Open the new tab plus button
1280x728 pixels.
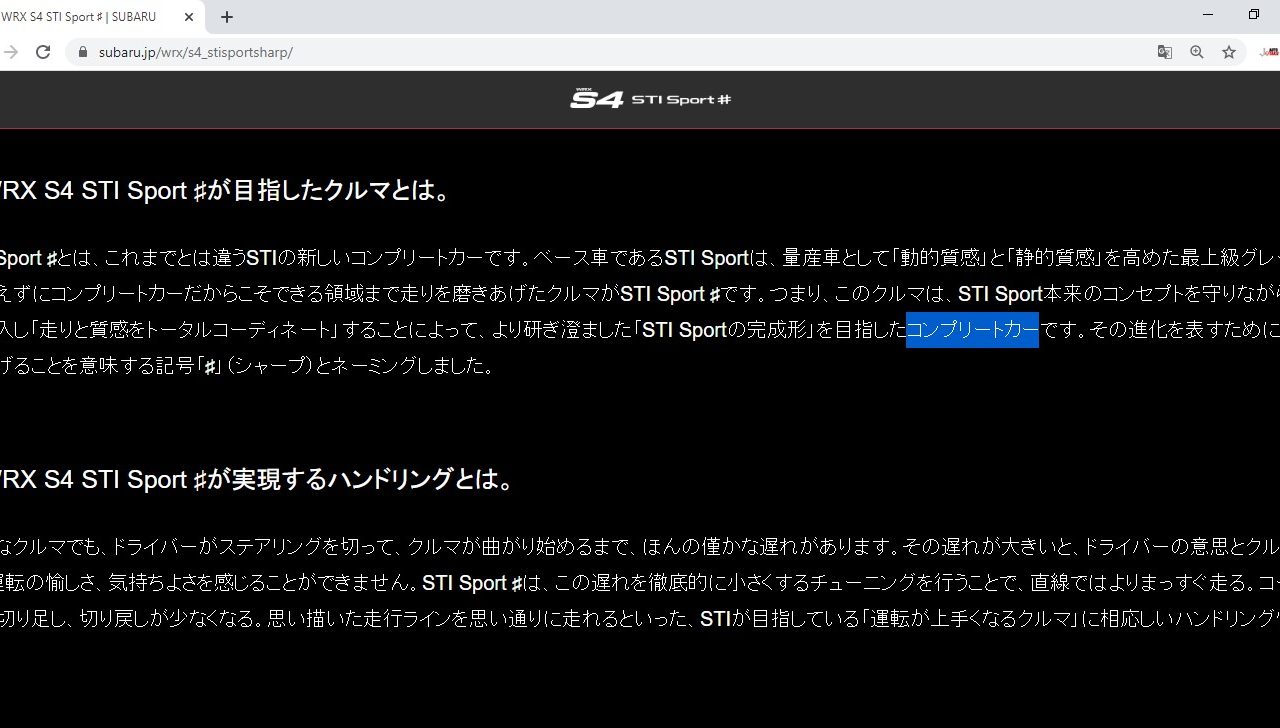[x=227, y=17]
